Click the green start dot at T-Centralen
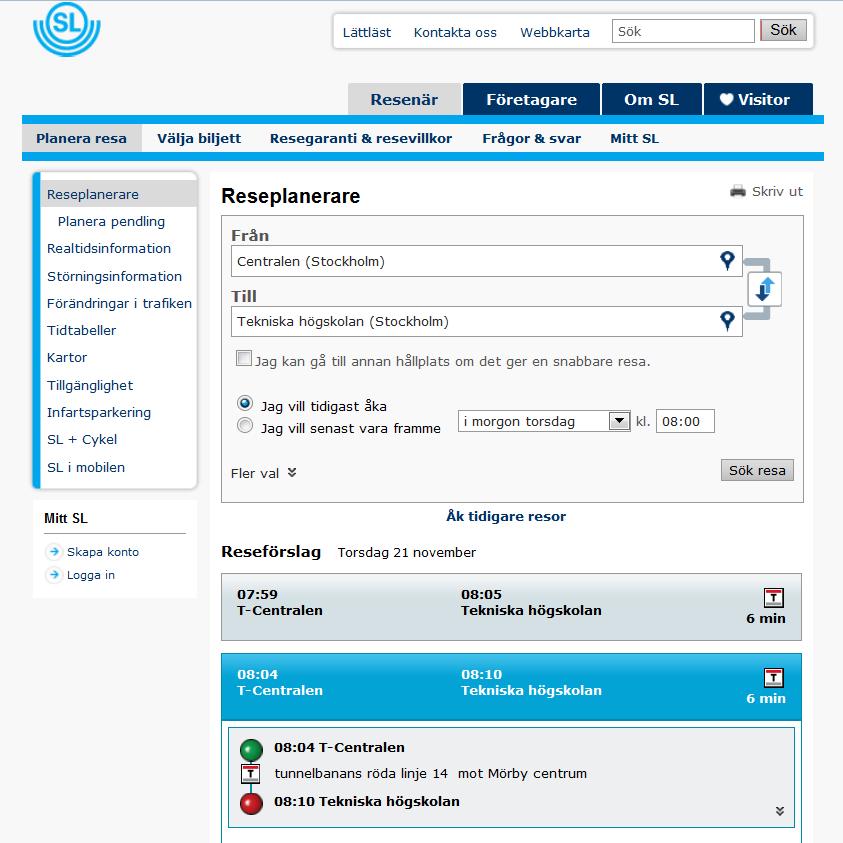This screenshot has width=843, height=843. [251, 749]
